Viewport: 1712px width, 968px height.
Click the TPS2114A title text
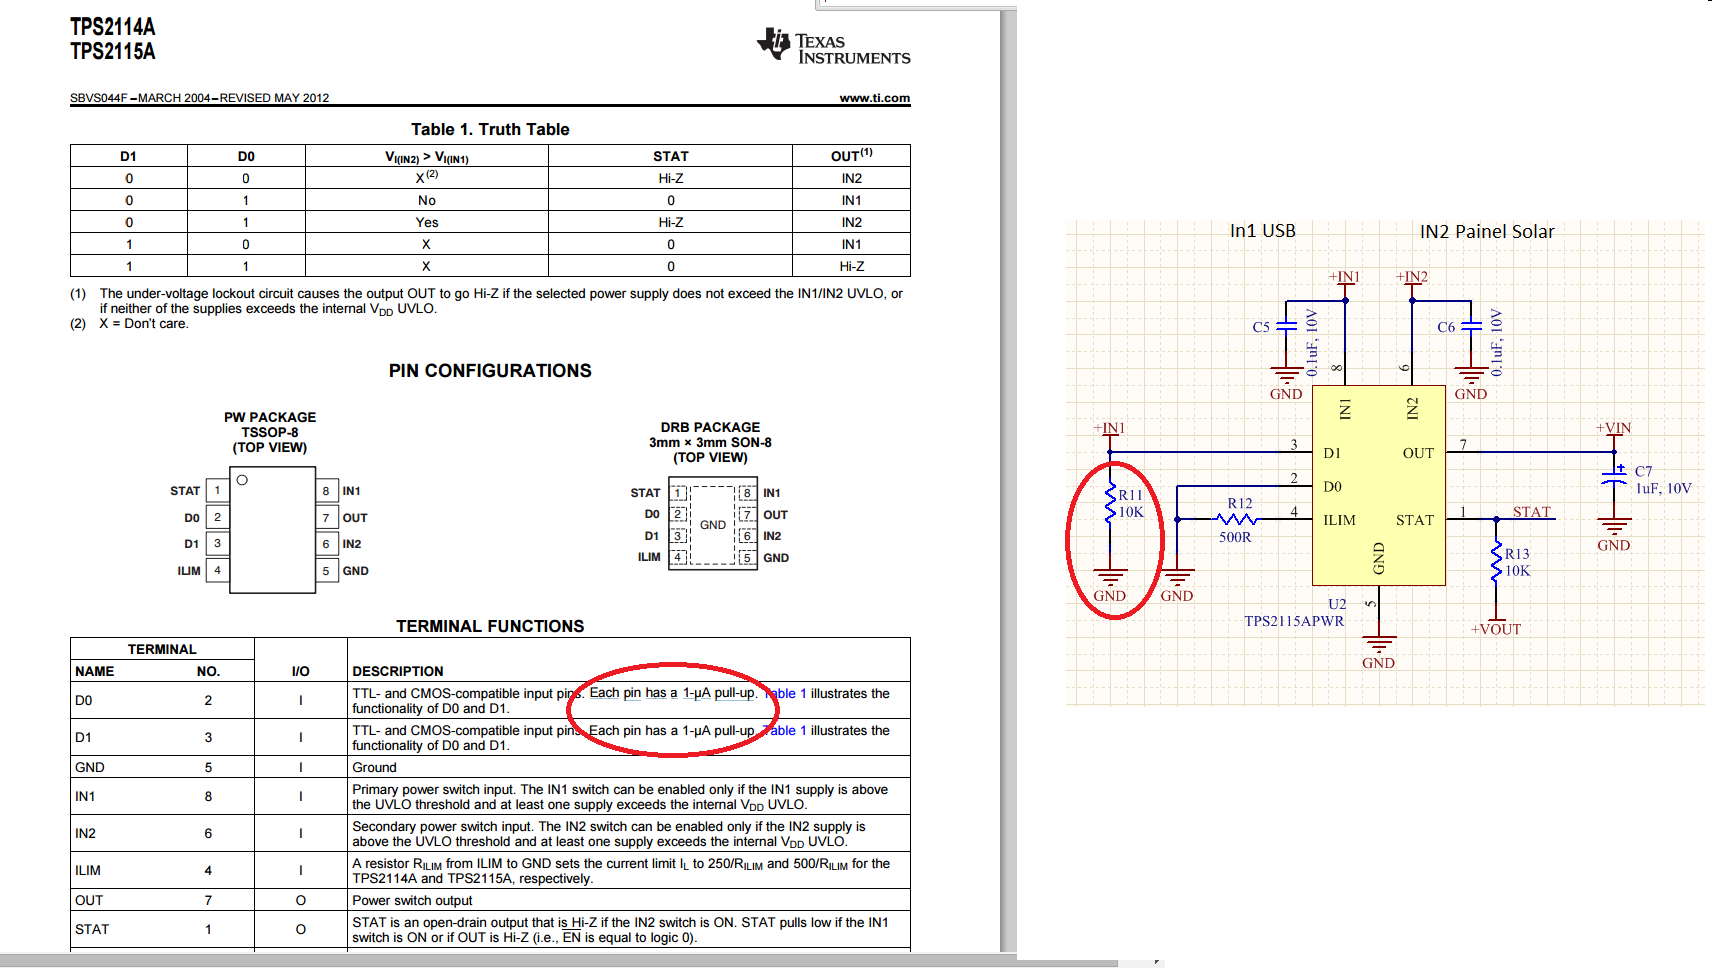113,27
